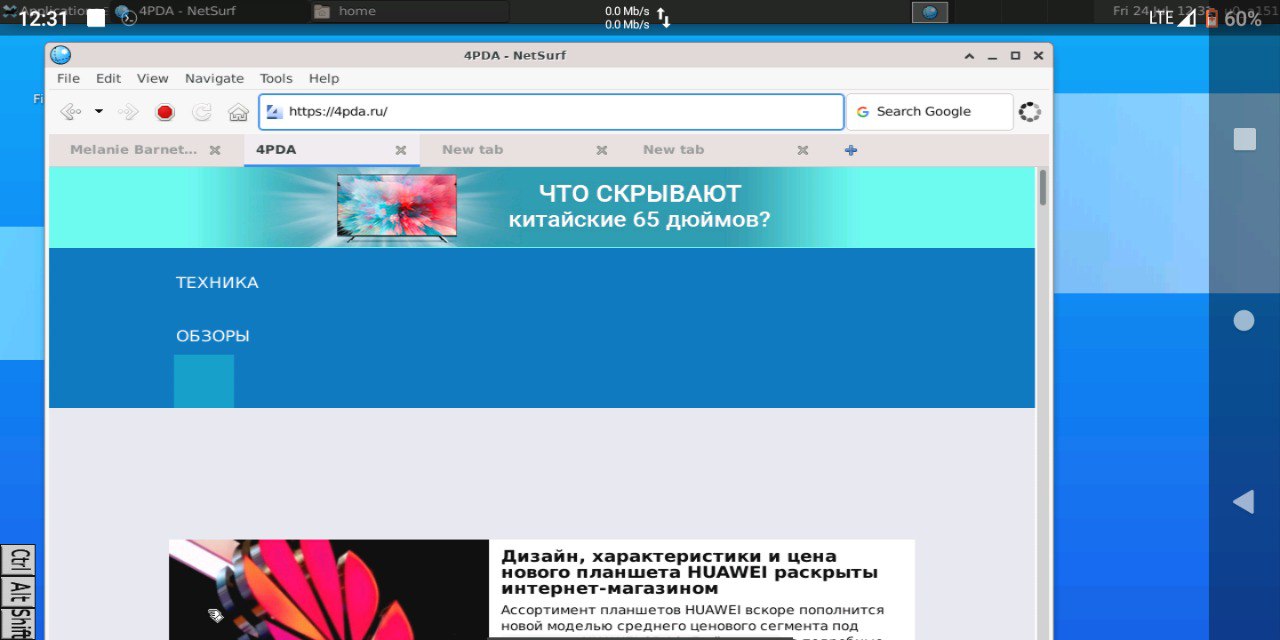The image size is (1280, 640).
Task: Click the HUAWEI article thumbnail image
Action: pyautogui.click(x=329, y=590)
